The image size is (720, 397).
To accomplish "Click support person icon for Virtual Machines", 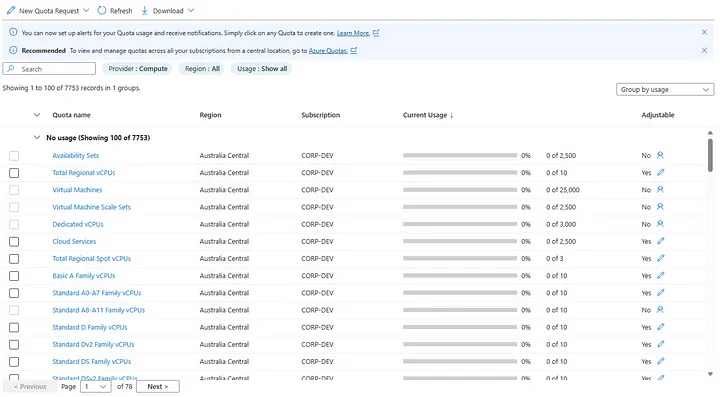I will pos(660,190).
